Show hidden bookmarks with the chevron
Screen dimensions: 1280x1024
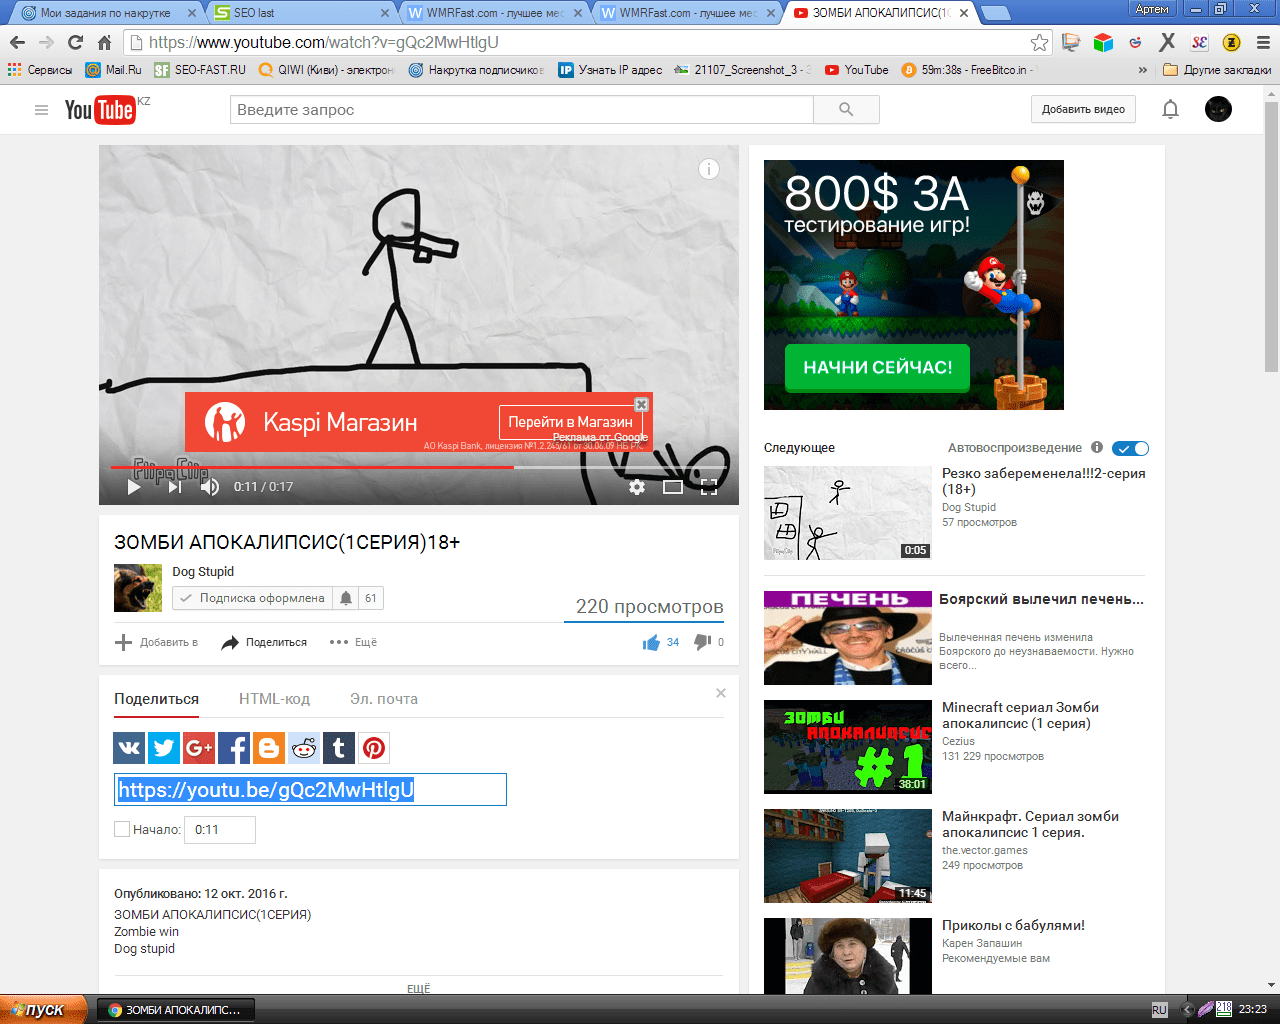[1143, 70]
